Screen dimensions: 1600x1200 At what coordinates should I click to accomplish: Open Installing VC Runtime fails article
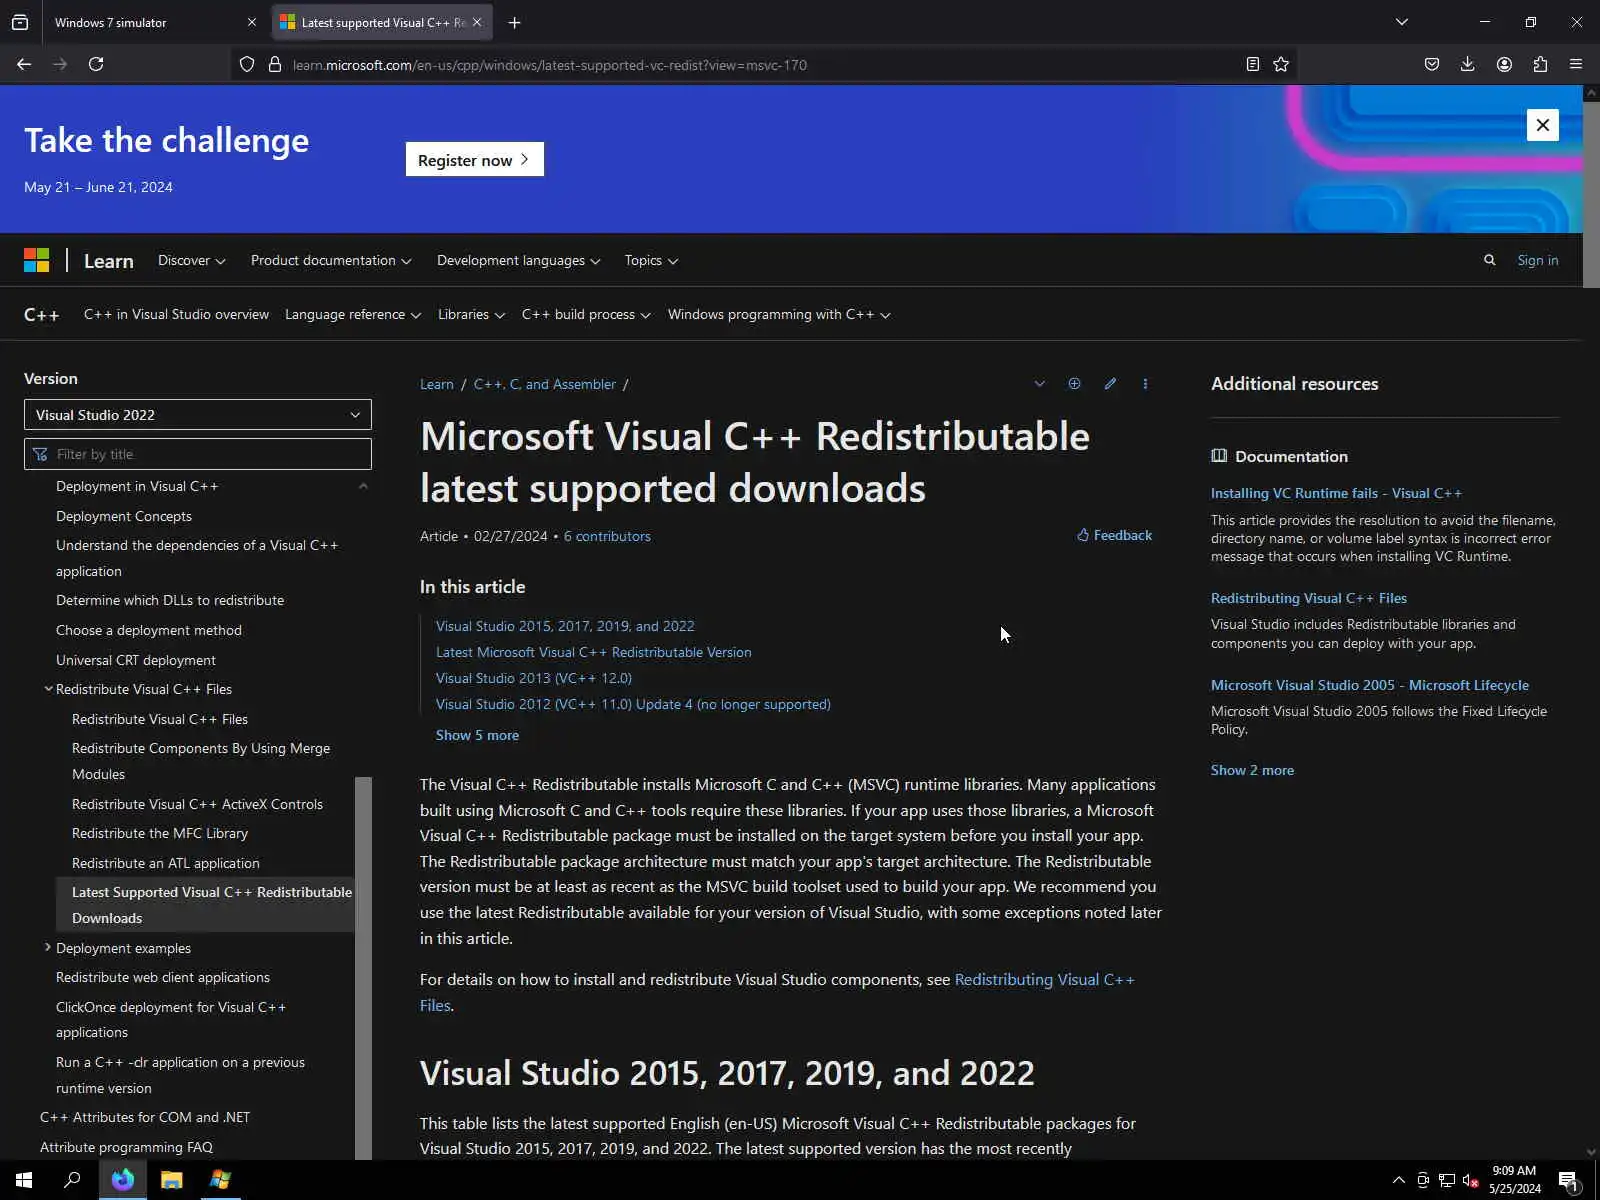click(x=1336, y=493)
